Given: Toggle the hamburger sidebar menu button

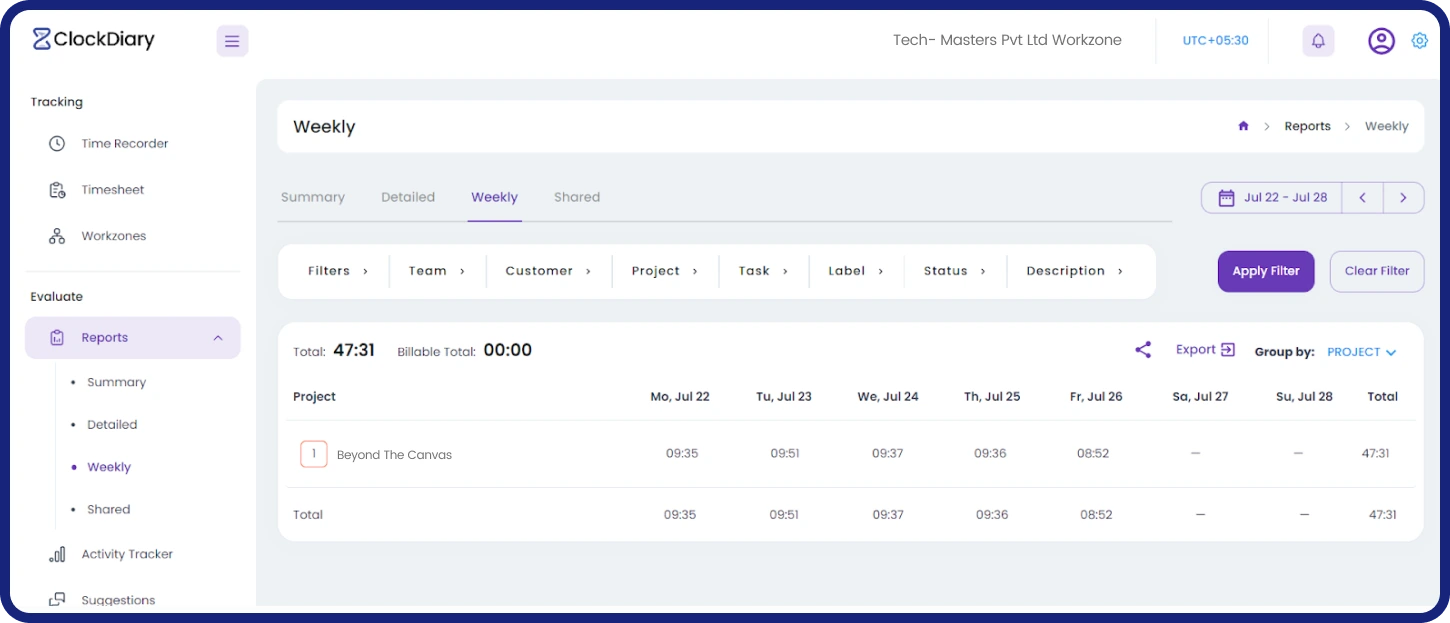Looking at the screenshot, I should [x=232, y=41].
